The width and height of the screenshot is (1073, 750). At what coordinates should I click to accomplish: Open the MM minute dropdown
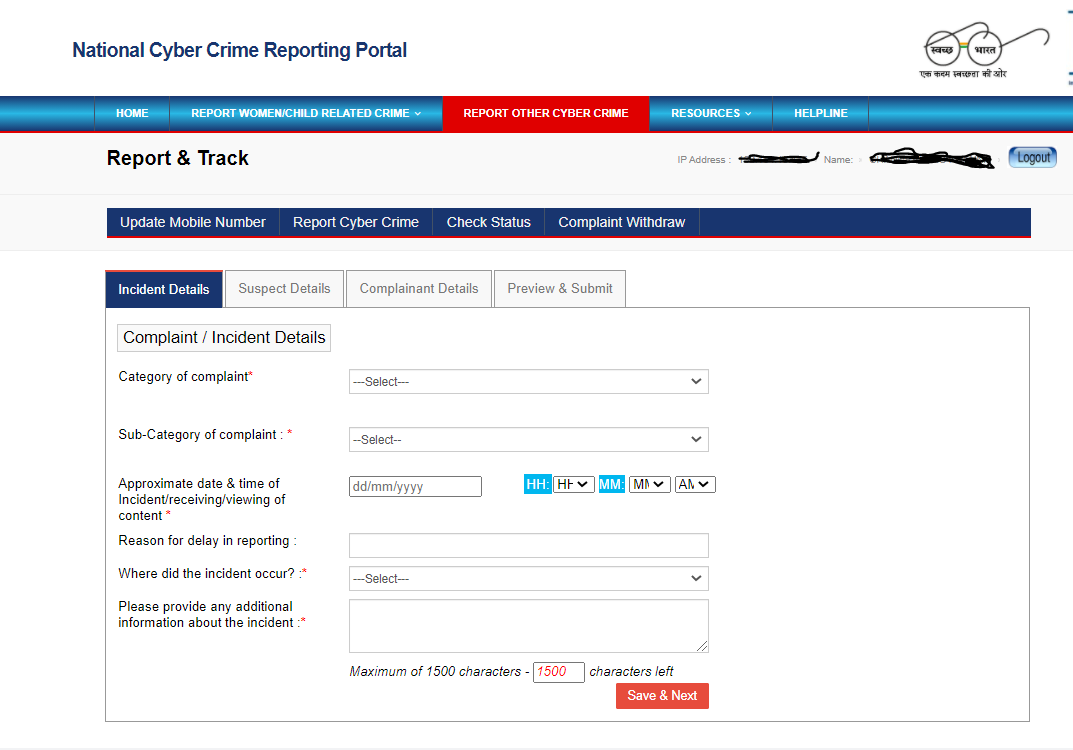pos(649,484)
